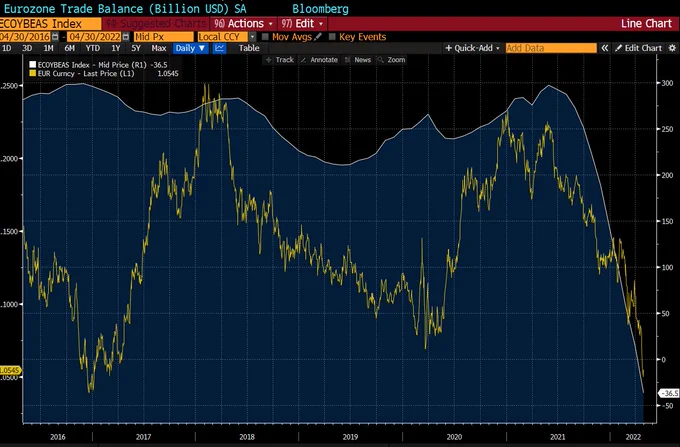Click the -36.5 right axis value marker
Image resolution: width=680 pixels, height=447 pixels.
pyautogui.click(x=669, y=393)
